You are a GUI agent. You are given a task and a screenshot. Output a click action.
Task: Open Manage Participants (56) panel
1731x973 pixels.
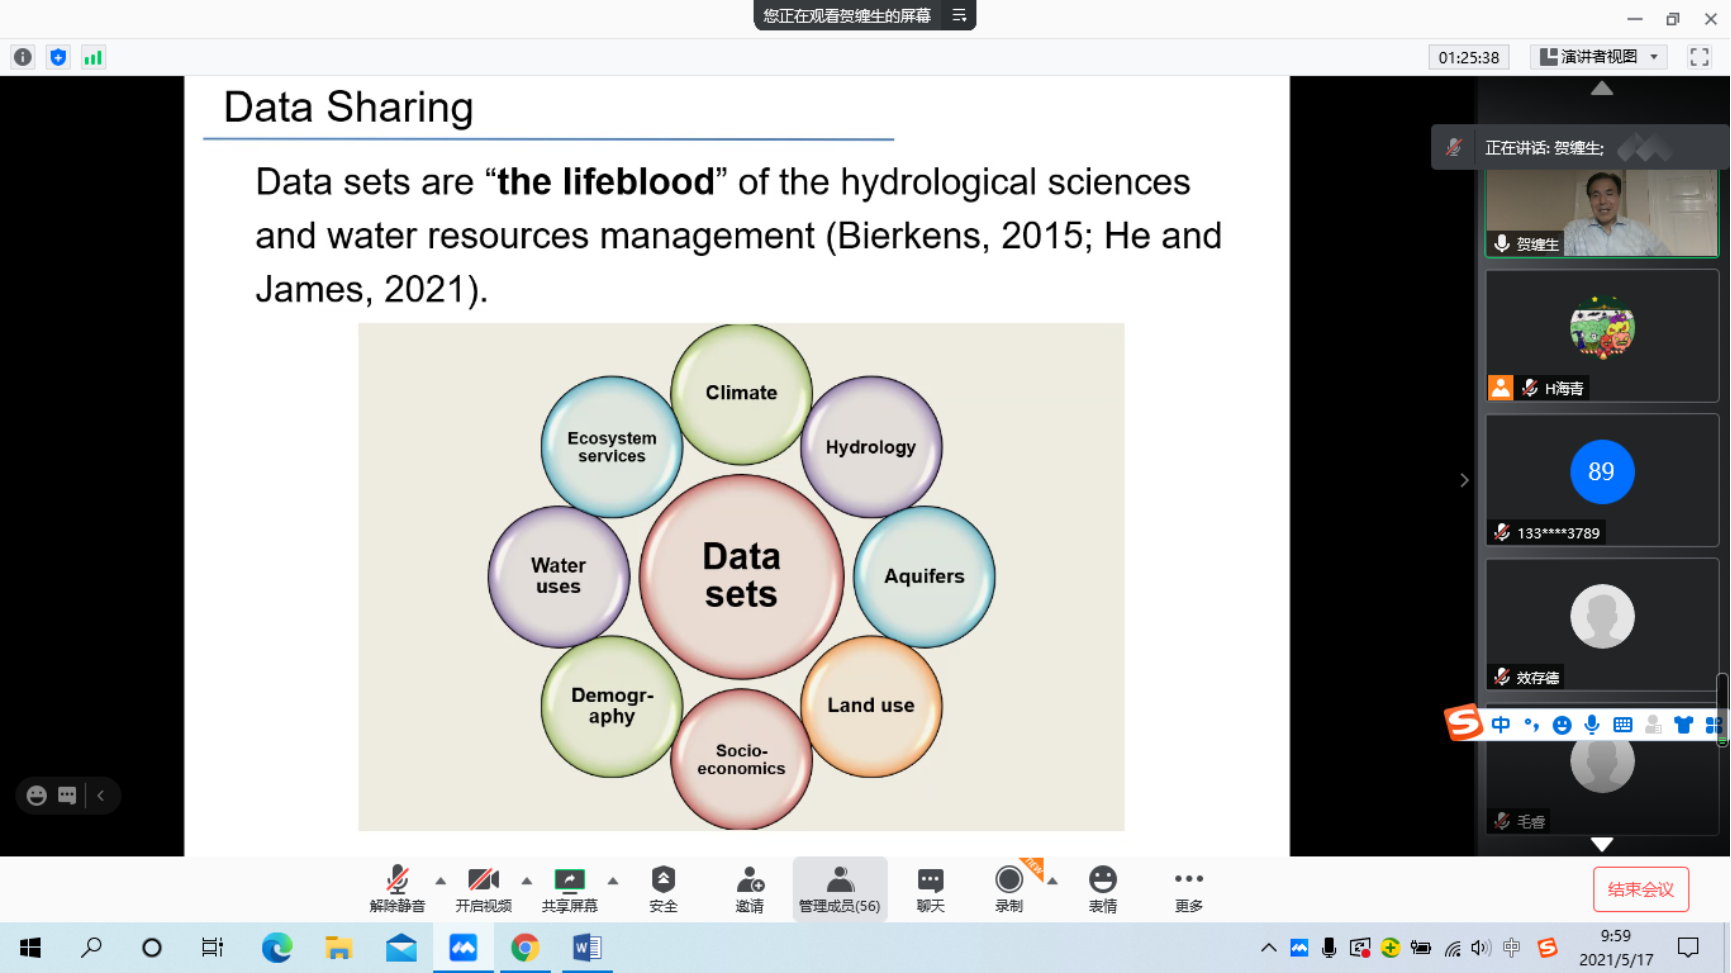[839, 888]
